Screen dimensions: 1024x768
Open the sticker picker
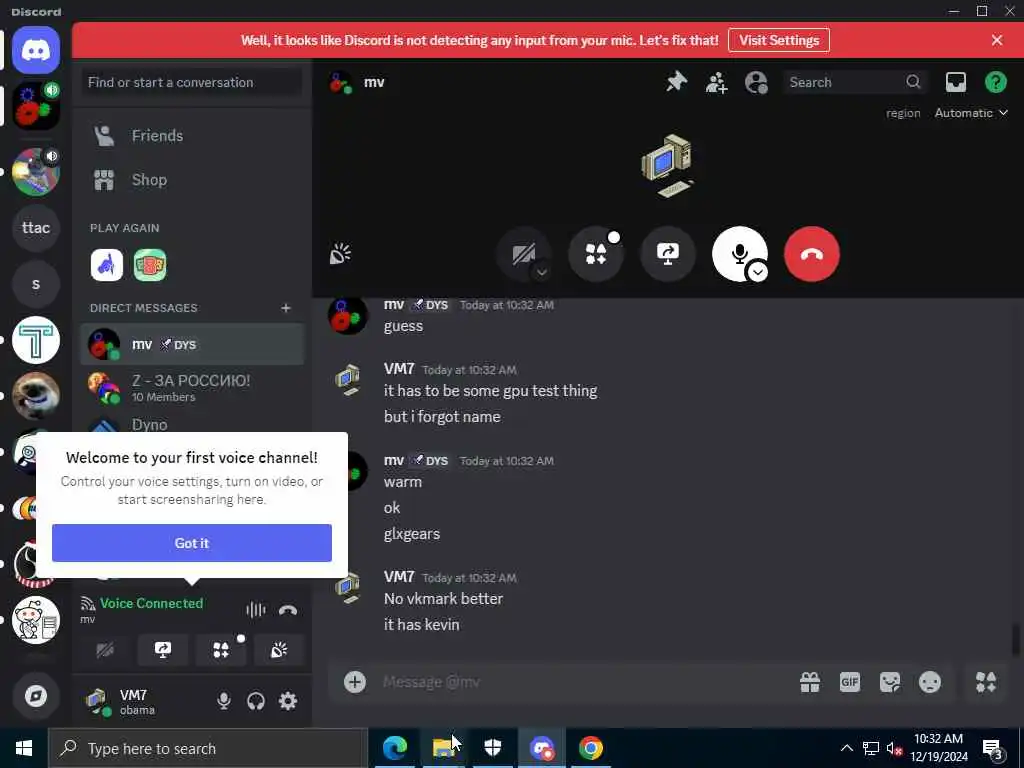coord(889,682)
